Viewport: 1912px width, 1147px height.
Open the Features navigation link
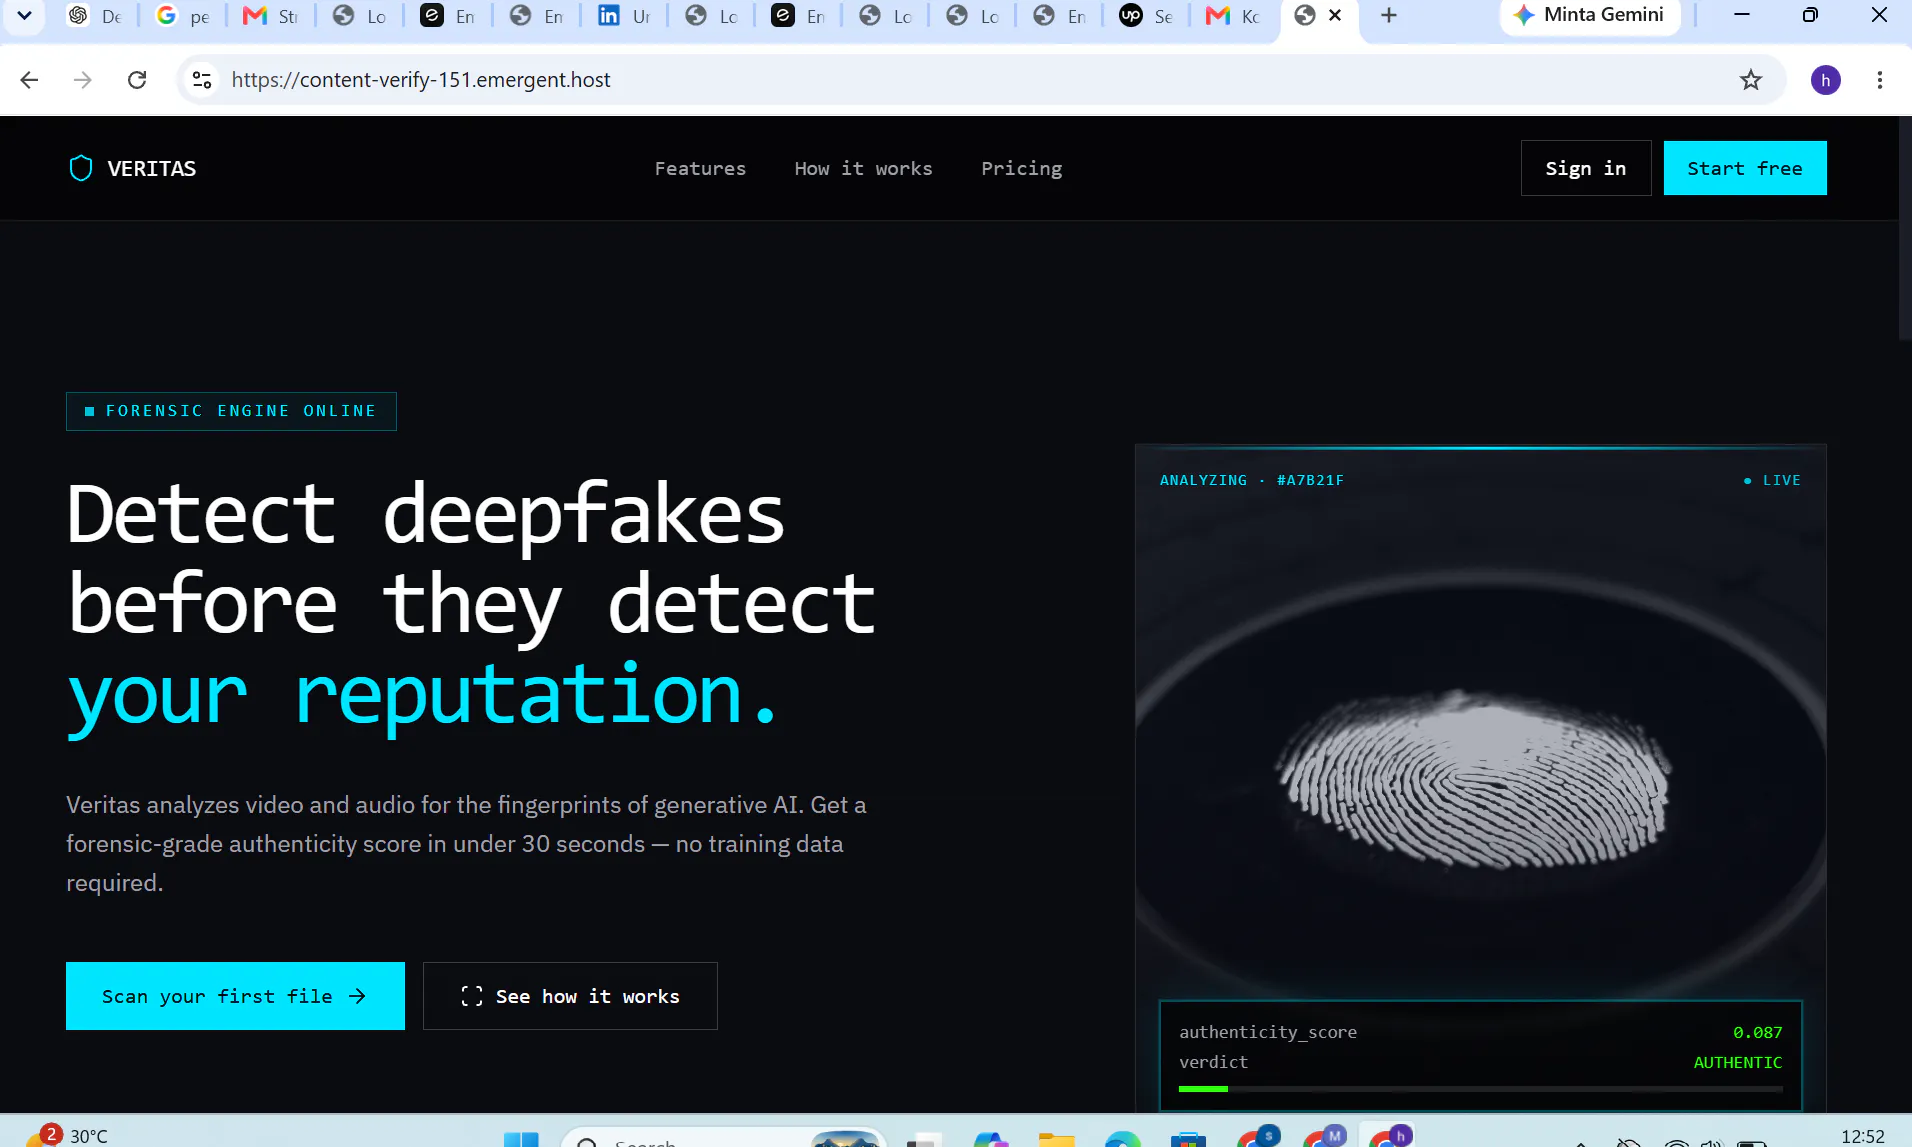click(x=700, y=168)
